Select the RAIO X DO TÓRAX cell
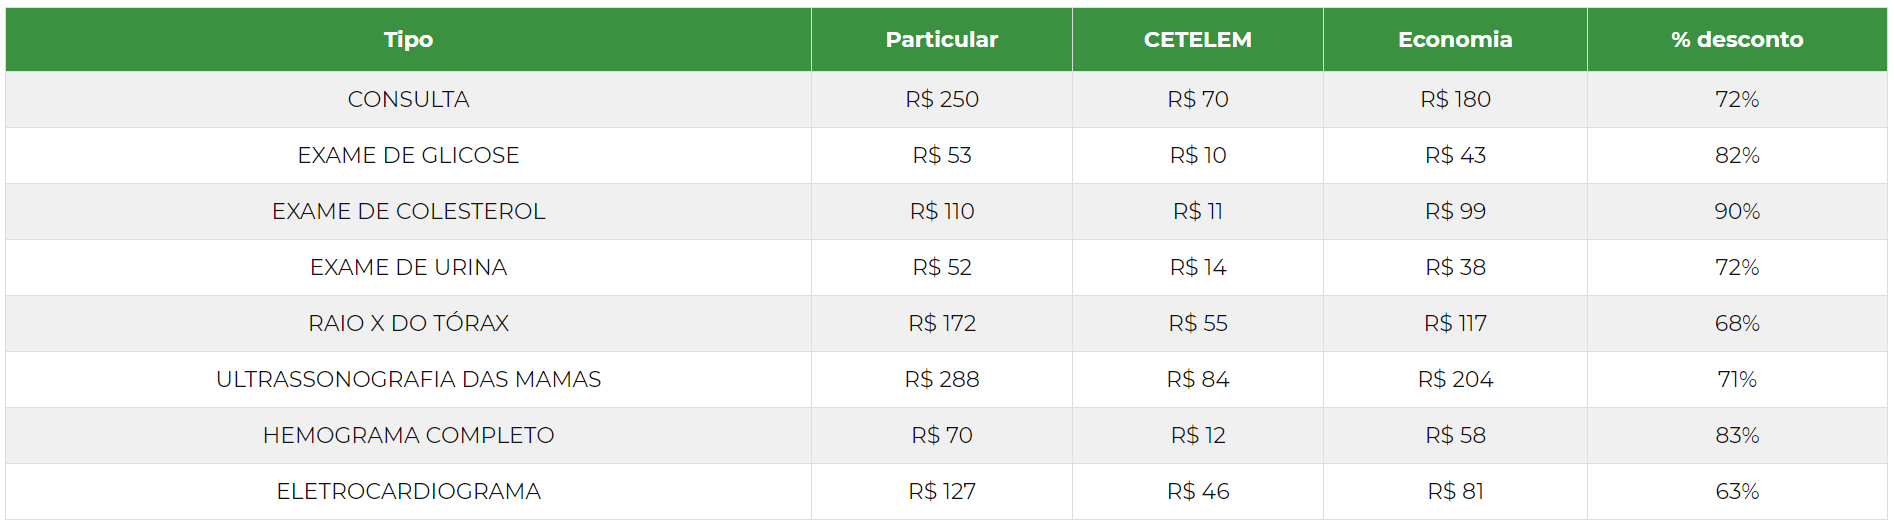This screenshot has height=529, width=1894. [408, 323]
